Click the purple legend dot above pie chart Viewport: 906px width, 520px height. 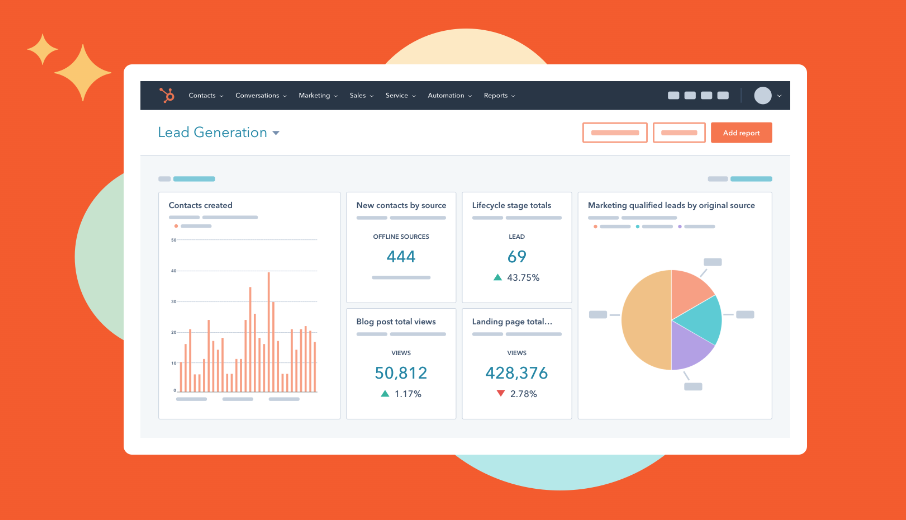[x=680, y=226]
